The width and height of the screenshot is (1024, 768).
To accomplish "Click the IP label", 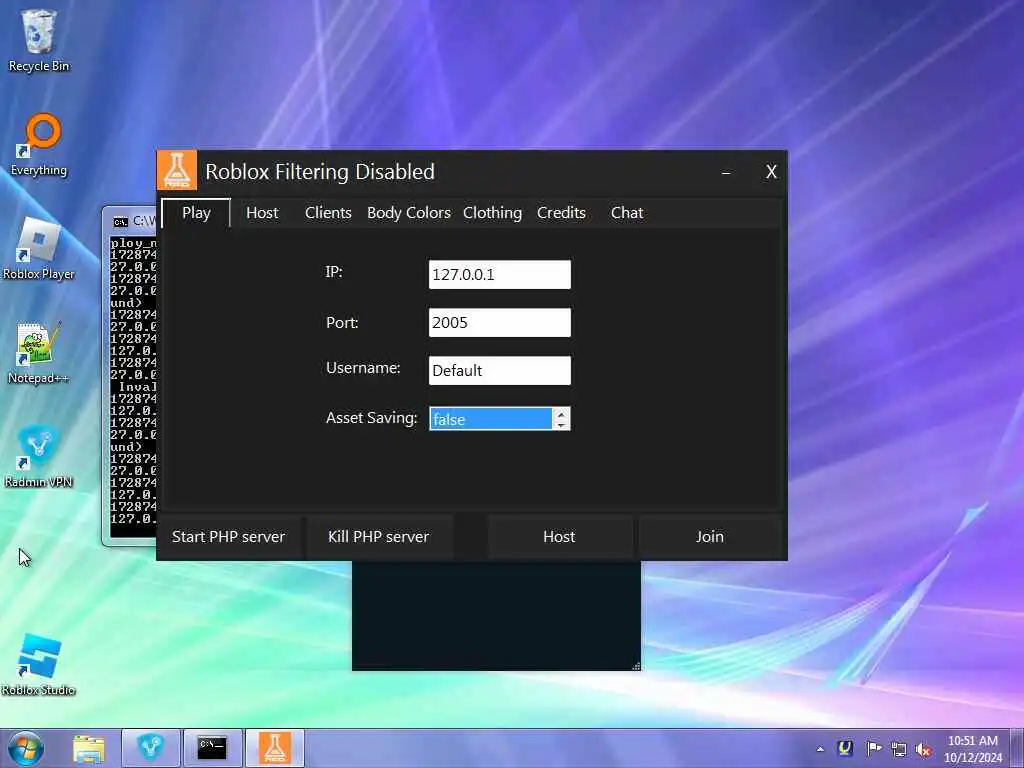I will click(334, 272).
